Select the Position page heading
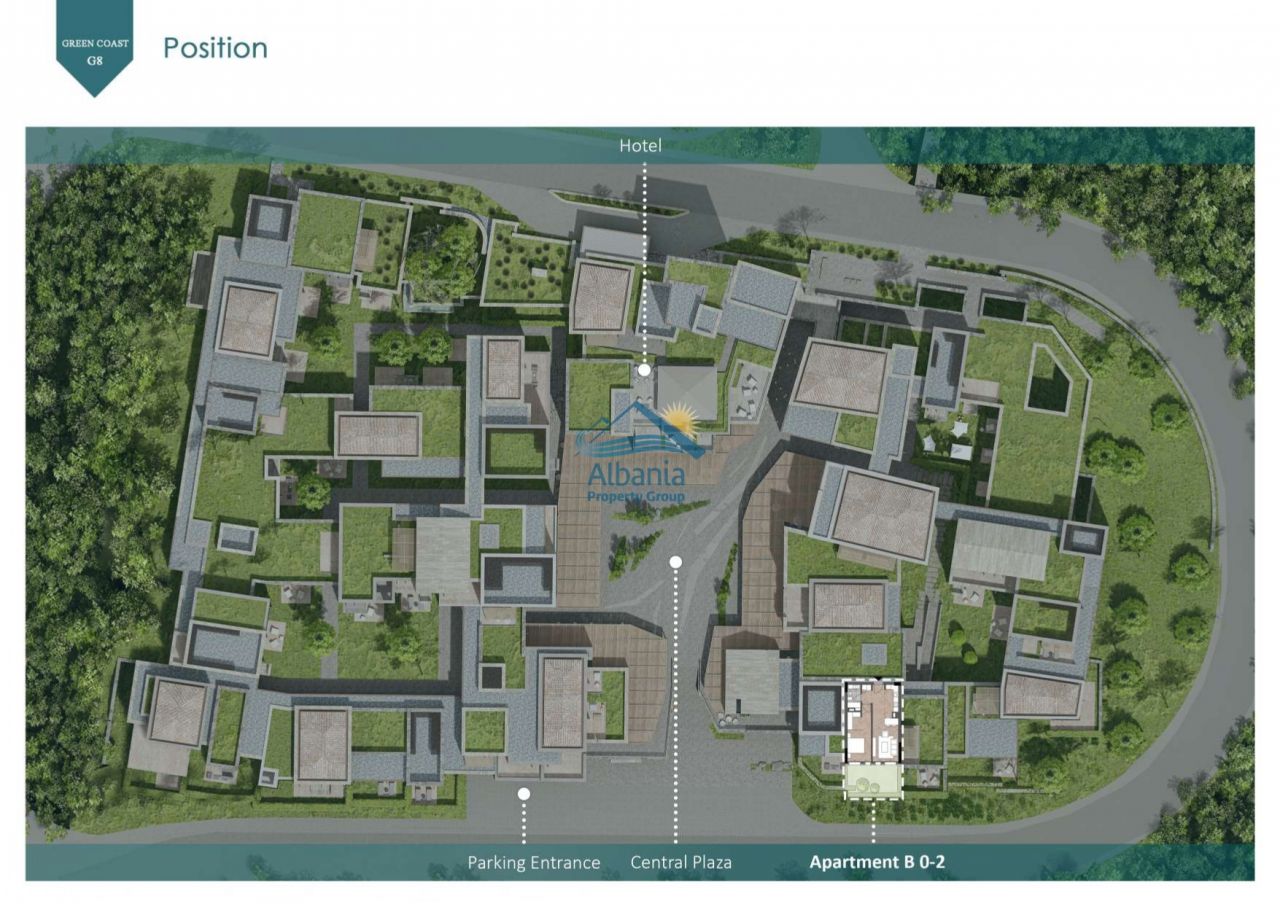This screenshot has height=904, width=1280. pyautogui.click(x=215, y=48)
